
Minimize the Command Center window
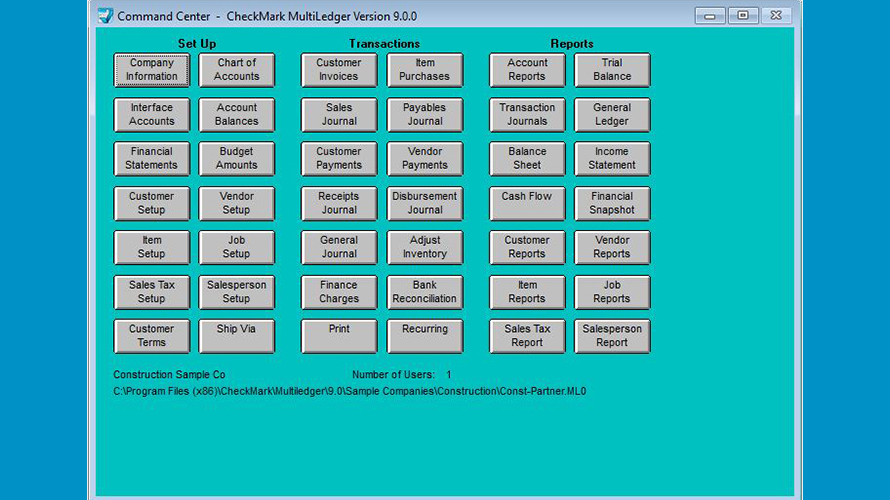pos(710,16)
